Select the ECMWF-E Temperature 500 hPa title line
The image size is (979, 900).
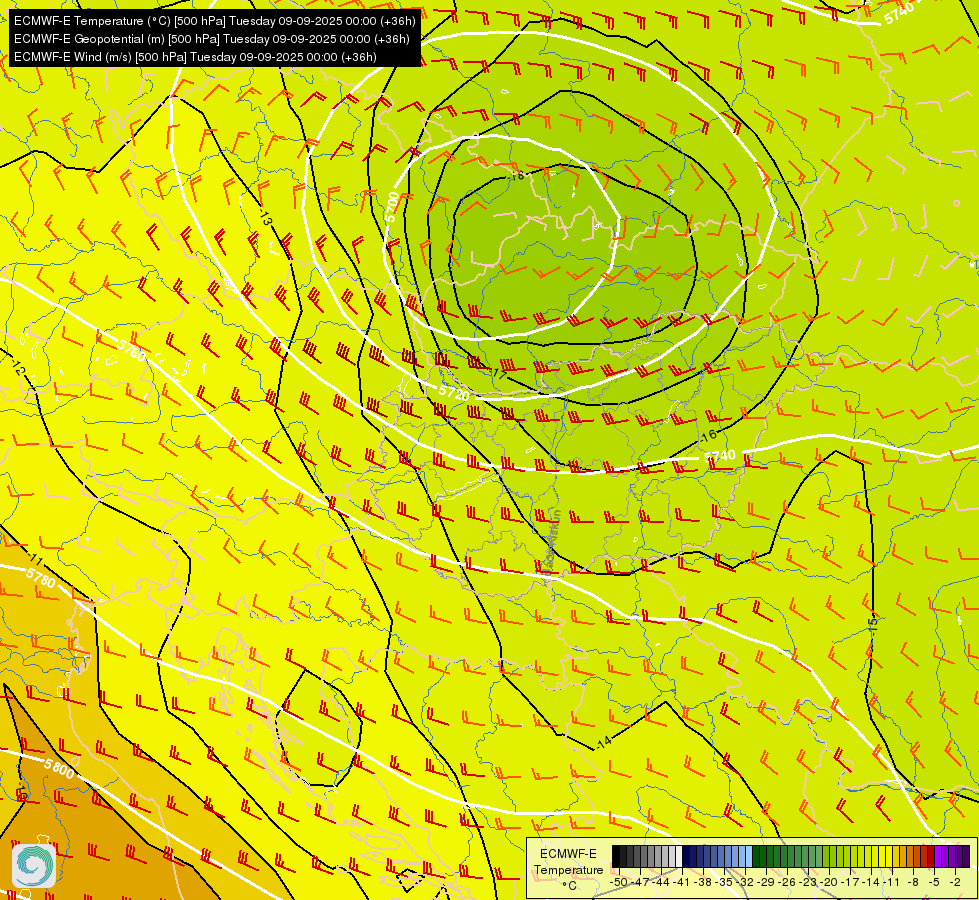215,21
